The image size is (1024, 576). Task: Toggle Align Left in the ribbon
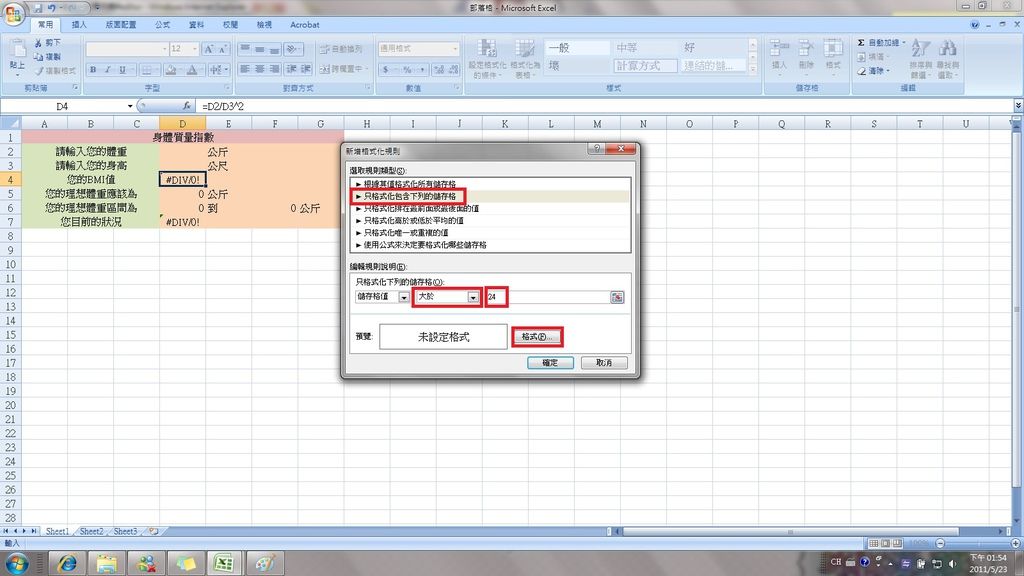(x=245, y=69)
